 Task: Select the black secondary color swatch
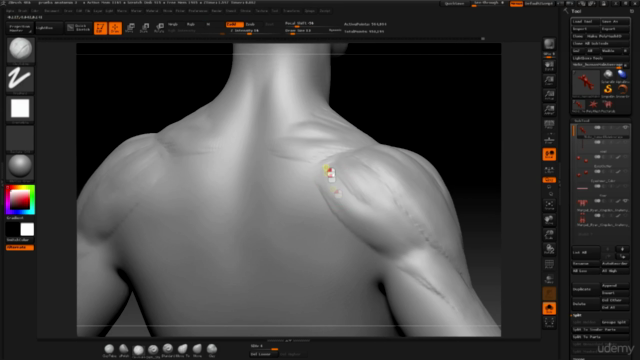(13, 229)
